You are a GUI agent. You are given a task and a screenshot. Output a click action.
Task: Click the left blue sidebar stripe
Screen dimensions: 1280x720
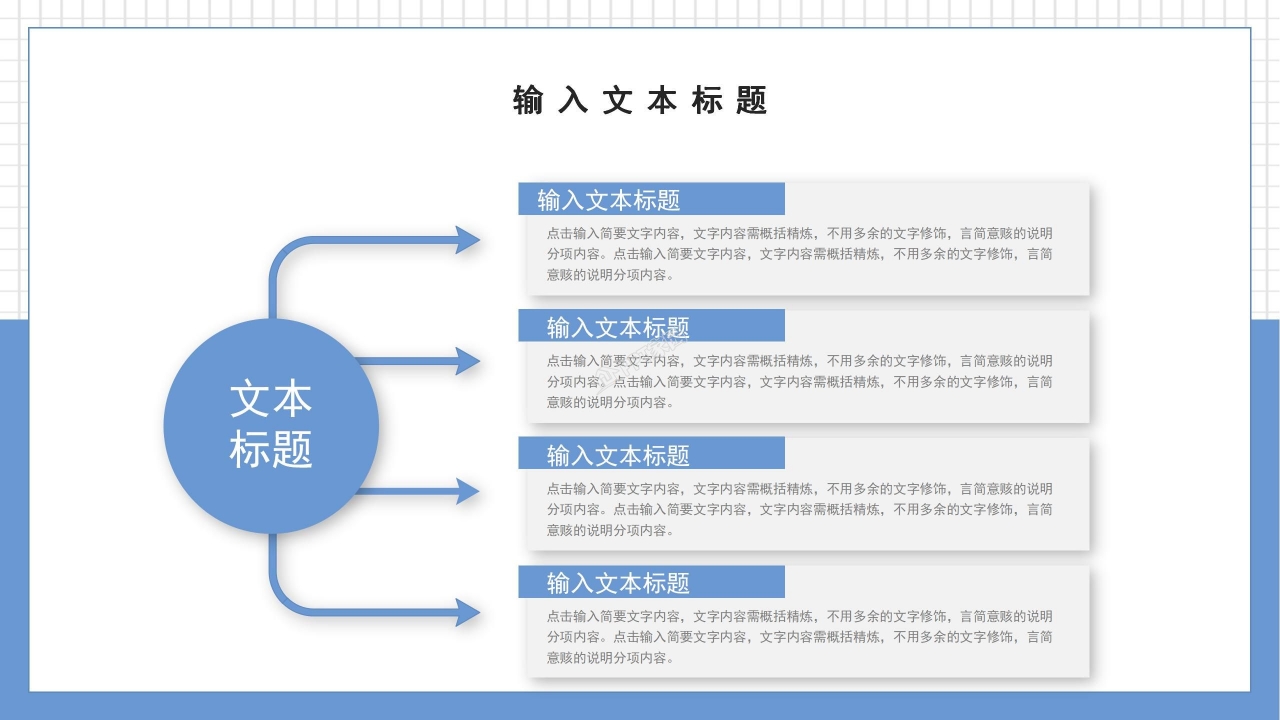pyautogui.click(x=14, y=500)
